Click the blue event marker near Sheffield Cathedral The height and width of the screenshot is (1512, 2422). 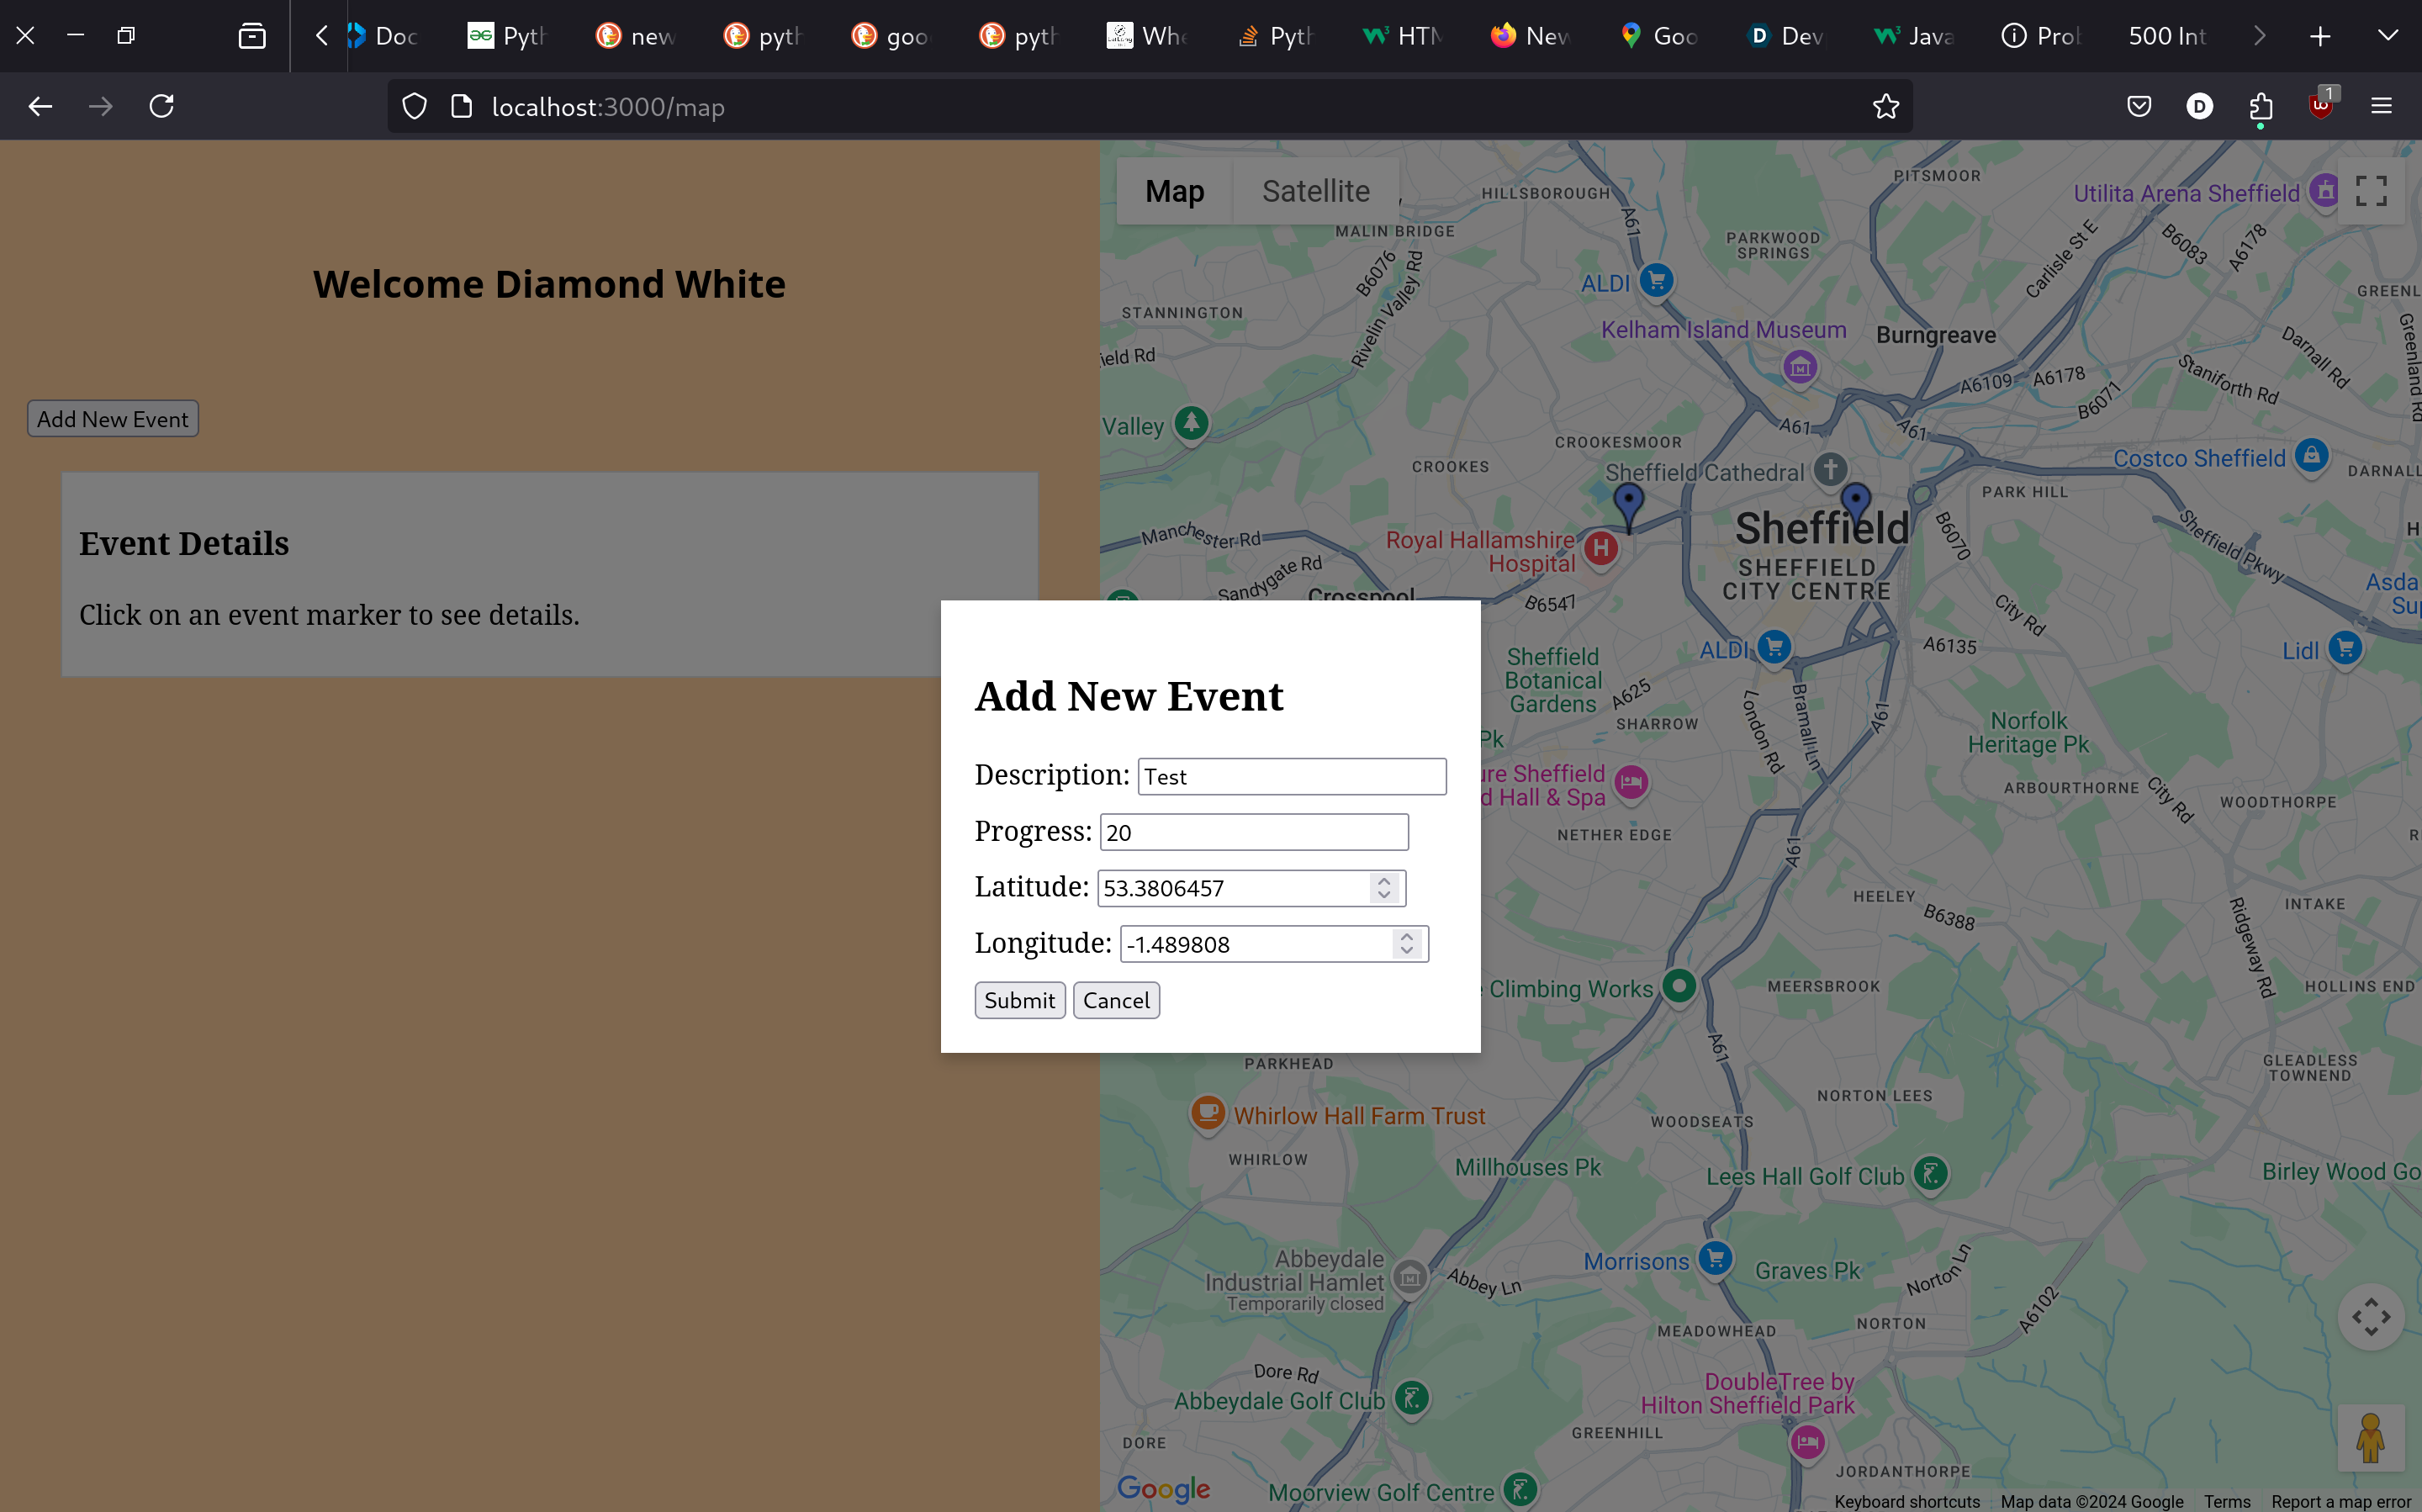[1855, 500]
